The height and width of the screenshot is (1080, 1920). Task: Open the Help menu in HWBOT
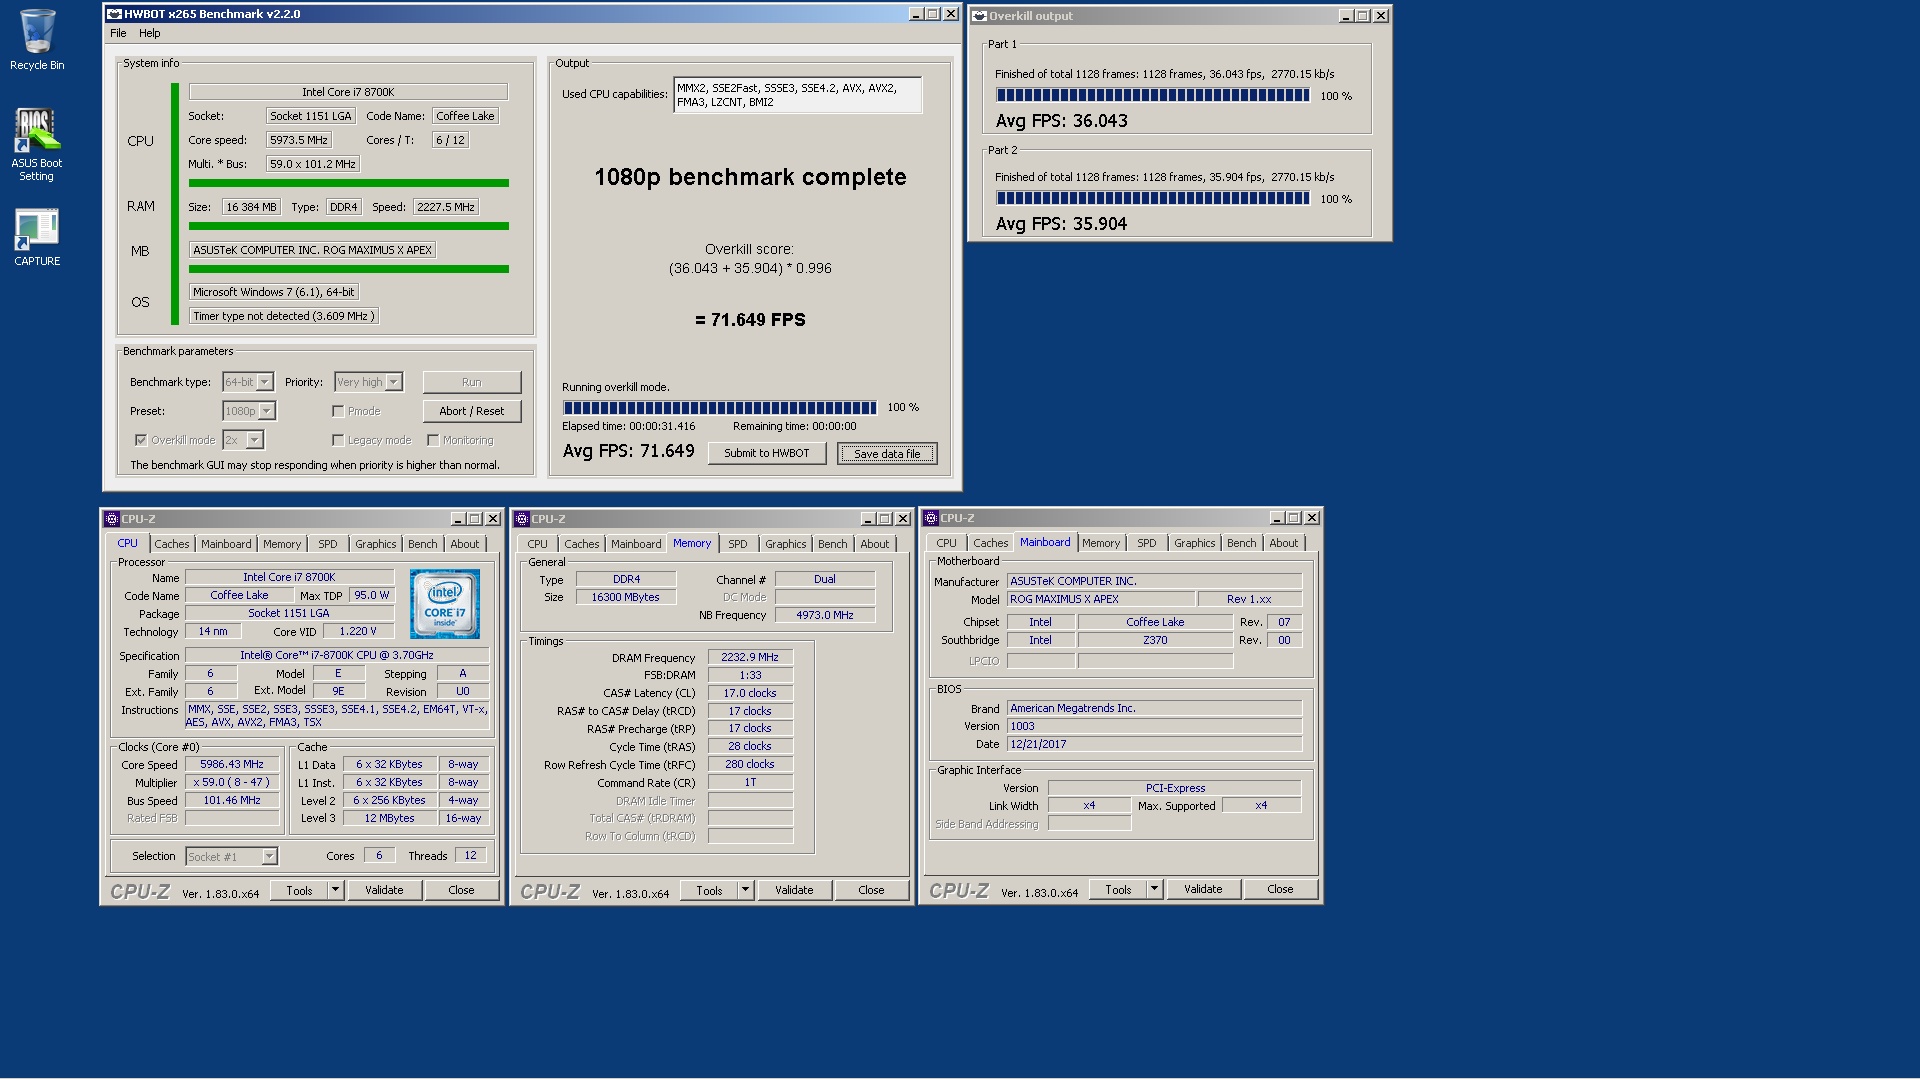click(x=150, y=33)
